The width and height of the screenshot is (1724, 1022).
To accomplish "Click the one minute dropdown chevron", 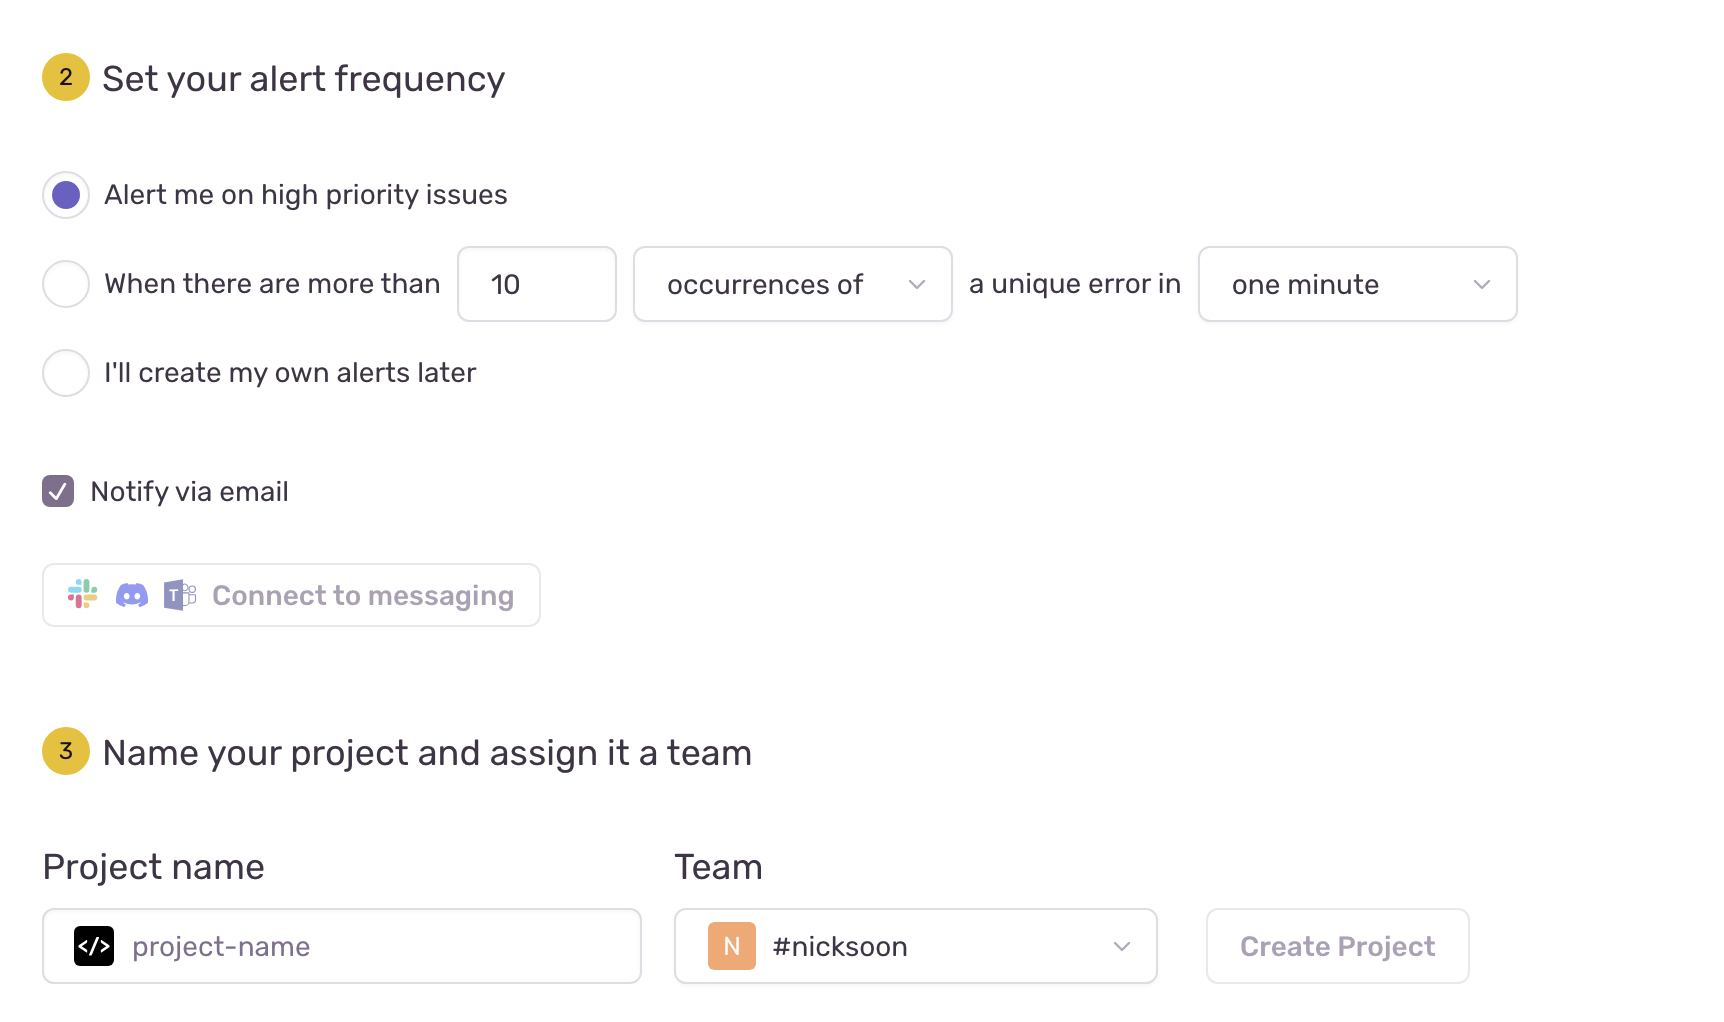I will coord(1482,284).
